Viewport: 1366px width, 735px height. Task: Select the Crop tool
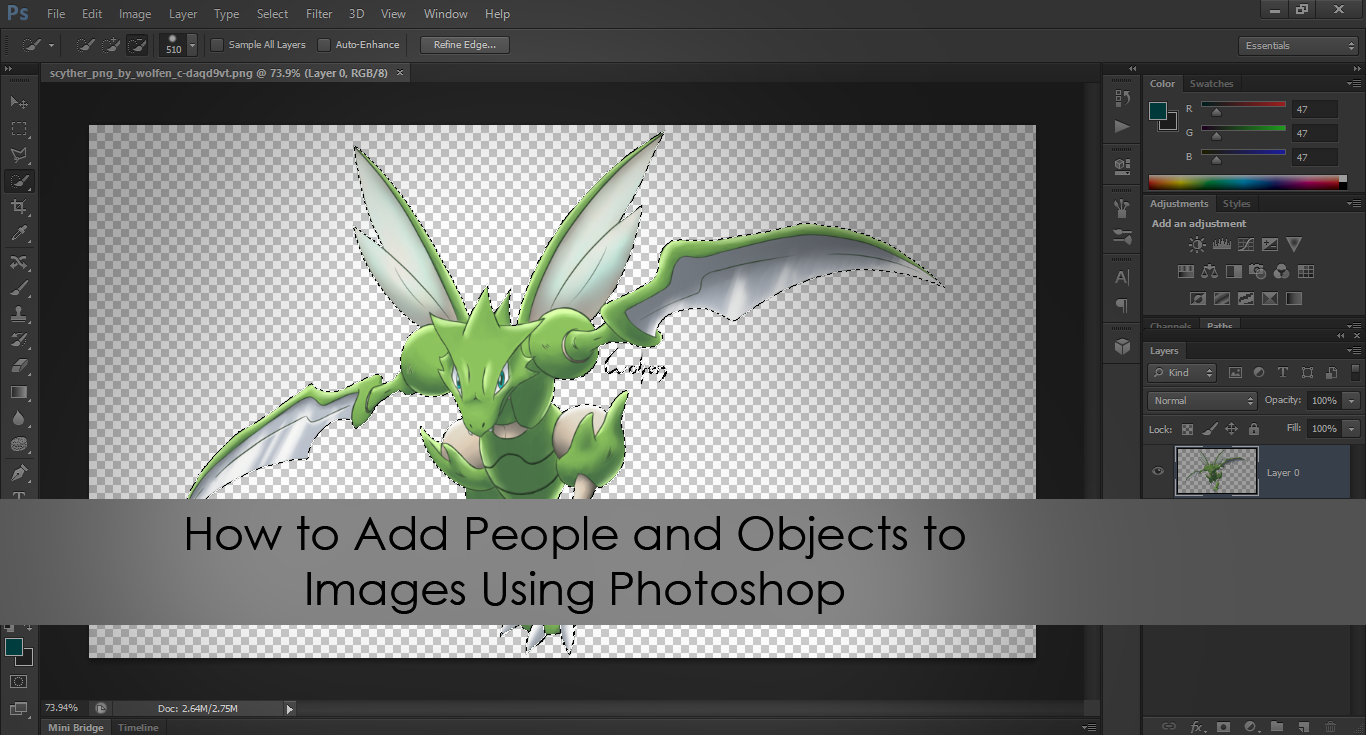(19, 207)
